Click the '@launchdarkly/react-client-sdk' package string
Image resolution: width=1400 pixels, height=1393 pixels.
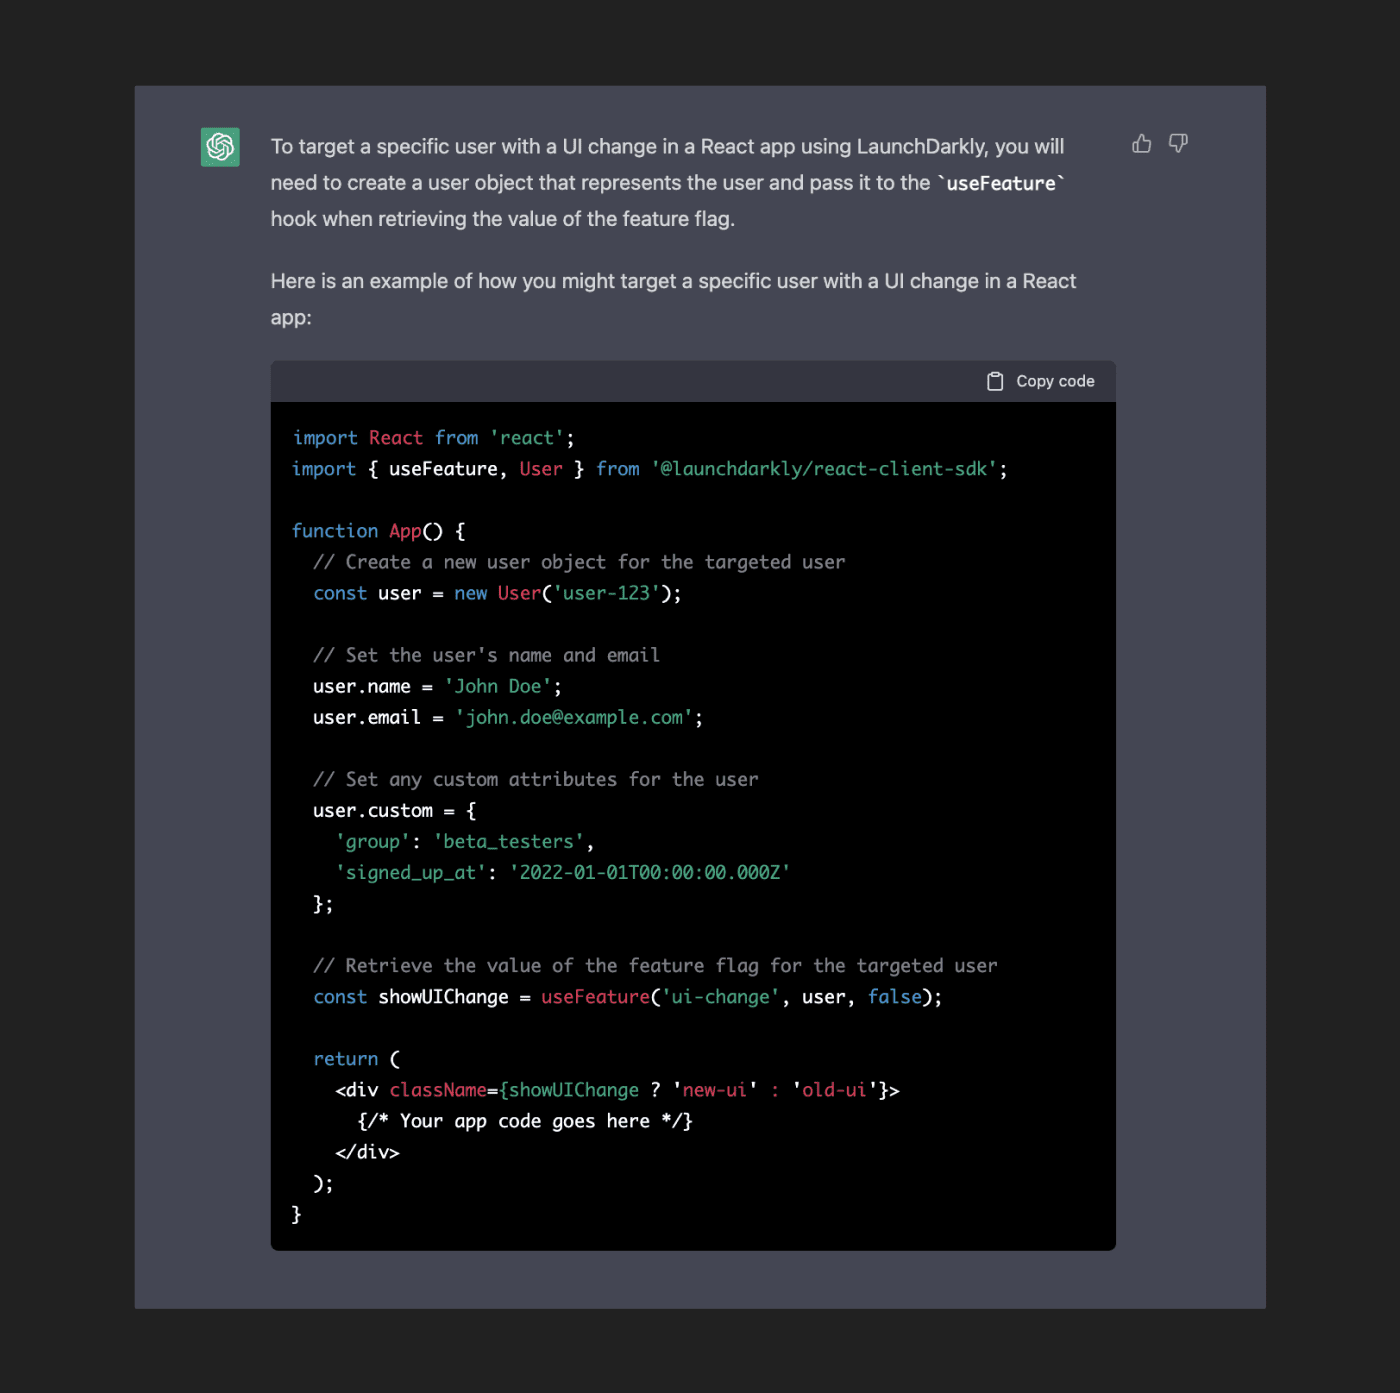pyautogui.click(x=824, y=469)
